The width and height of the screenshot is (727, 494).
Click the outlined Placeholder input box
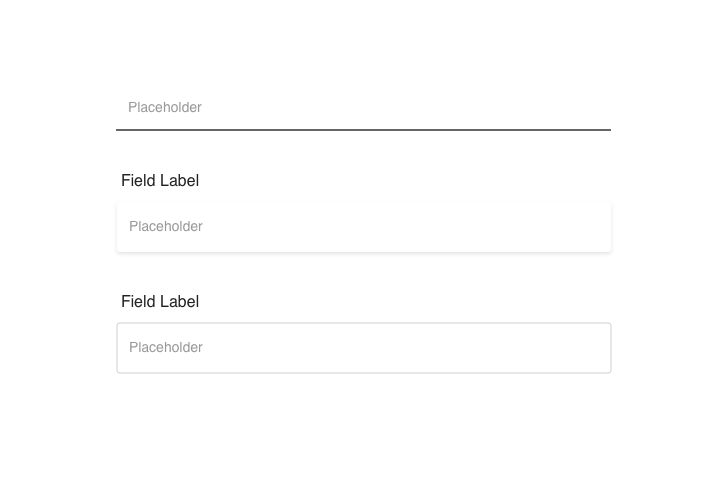point(363,348)
